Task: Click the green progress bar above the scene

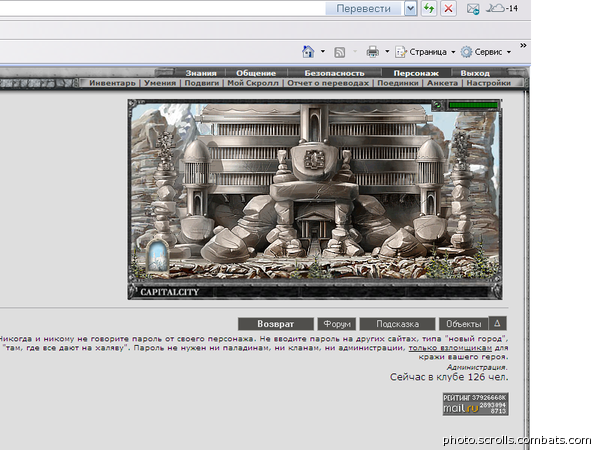Action: pos(473,104)
